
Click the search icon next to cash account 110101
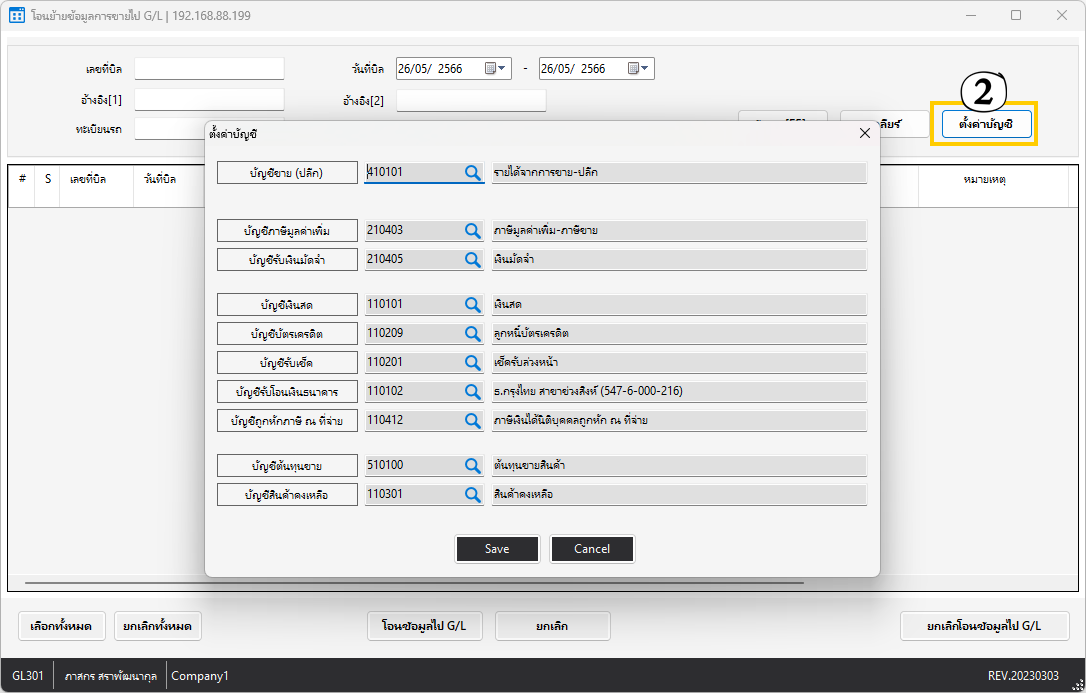[473, 304]
